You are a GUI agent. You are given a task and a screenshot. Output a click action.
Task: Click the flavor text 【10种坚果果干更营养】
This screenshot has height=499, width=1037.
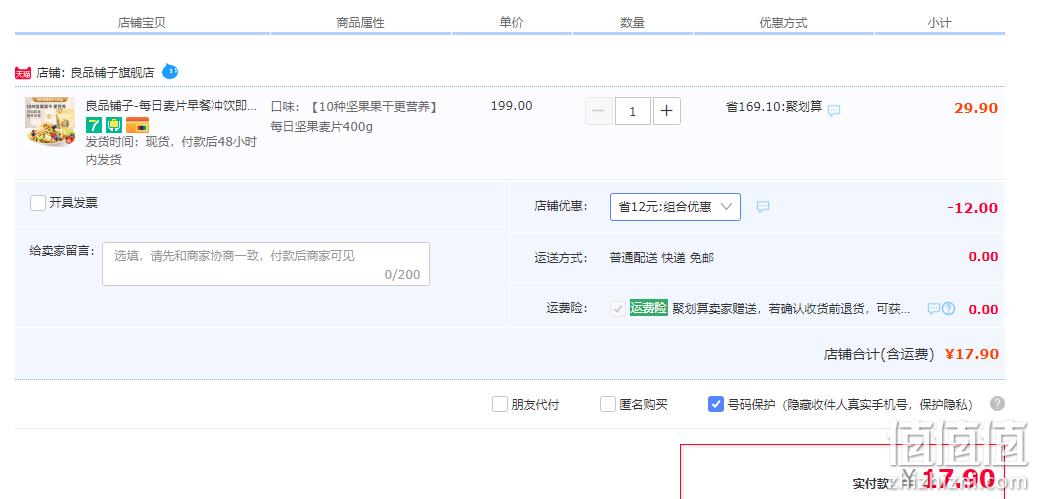point(372,106)
